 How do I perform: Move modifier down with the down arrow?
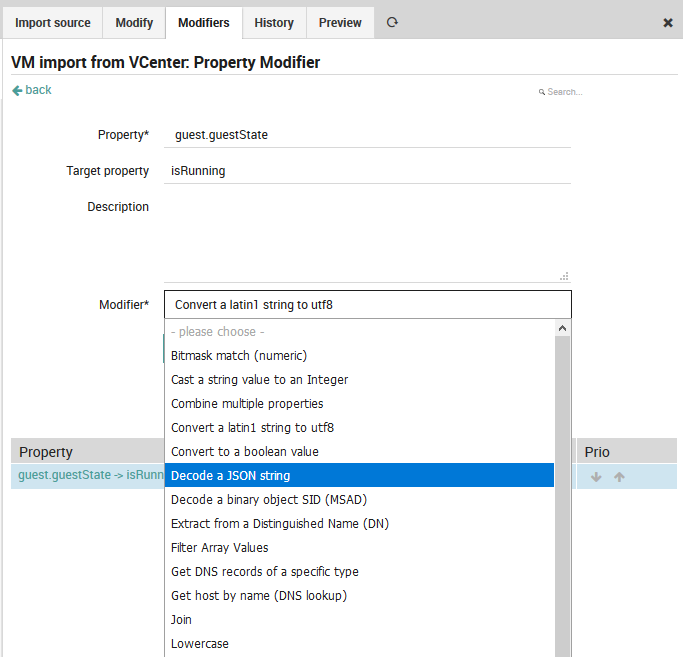pyautogui.click(x=597, y=477)
